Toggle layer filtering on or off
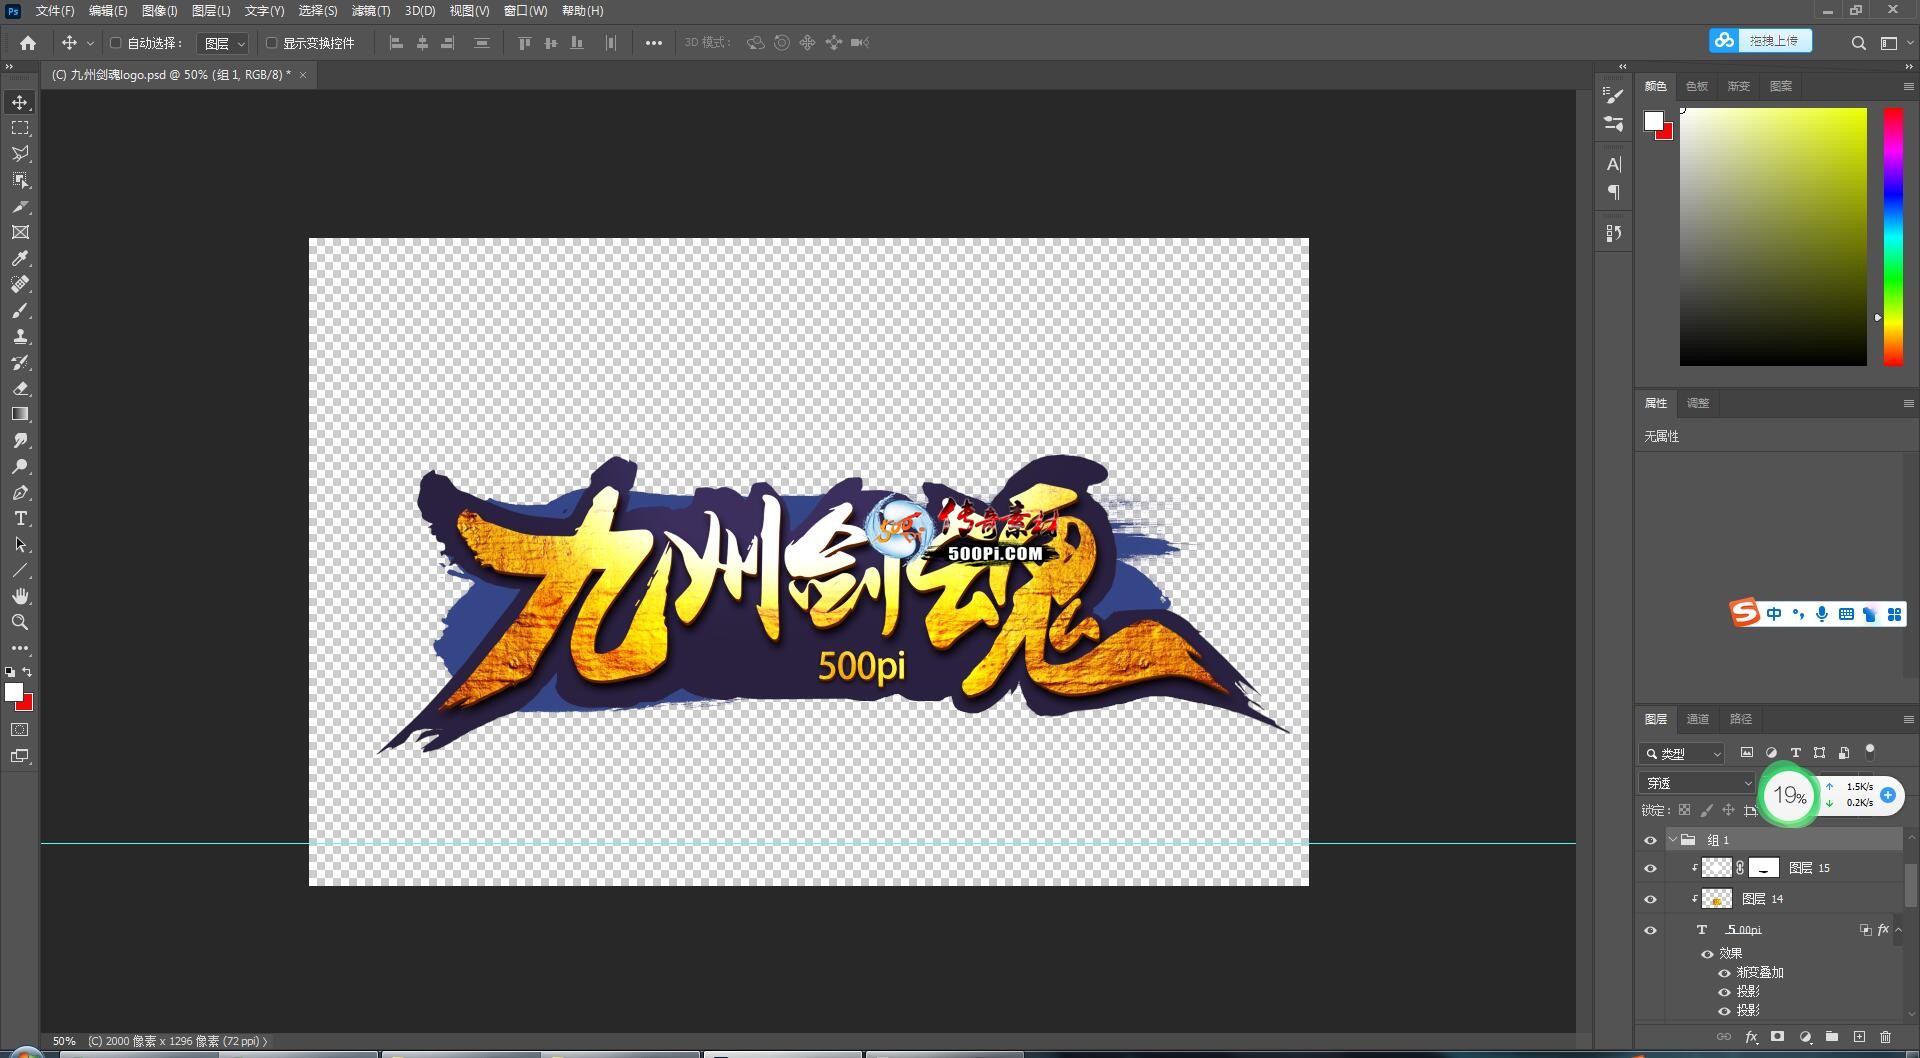1920x1058 pixels. point(1870,751)
